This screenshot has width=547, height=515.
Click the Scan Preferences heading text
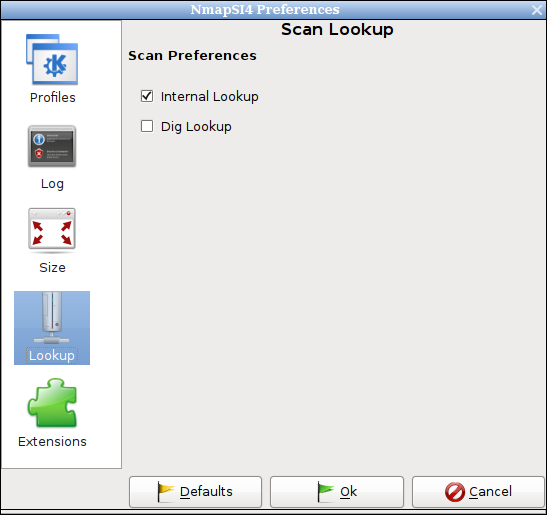pyautogui.click(x=192, y=55)
